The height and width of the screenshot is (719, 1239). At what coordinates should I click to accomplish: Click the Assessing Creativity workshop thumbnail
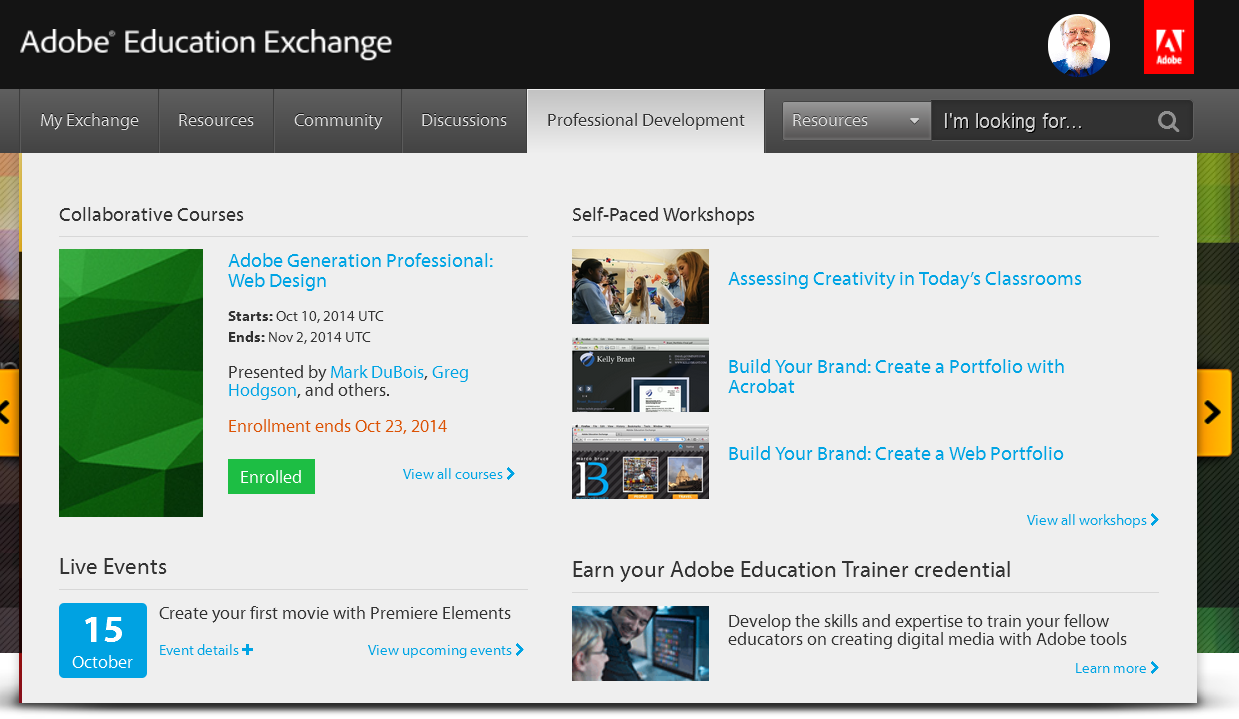point(640,287)
